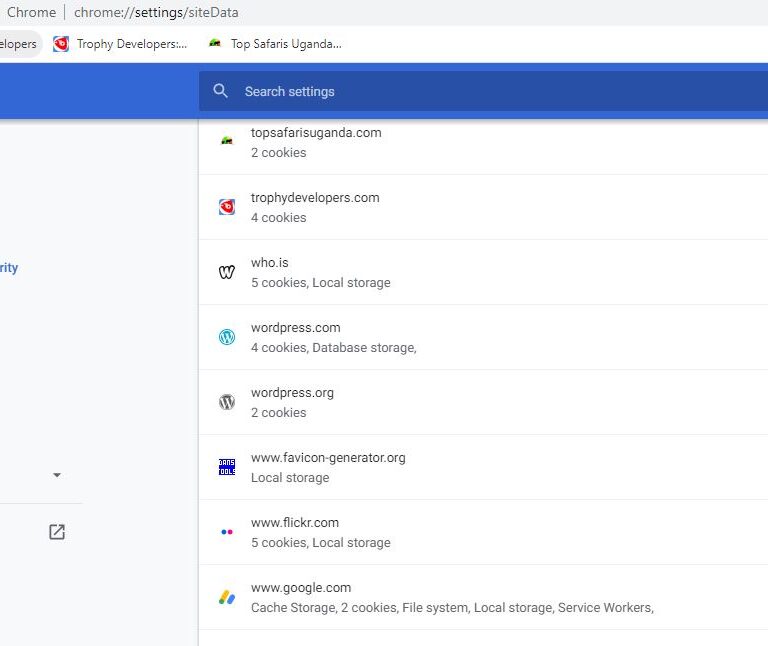Click '2 cookies' under wordpress.org
Viewport: 768px width, 646px height.
[279, 412]
